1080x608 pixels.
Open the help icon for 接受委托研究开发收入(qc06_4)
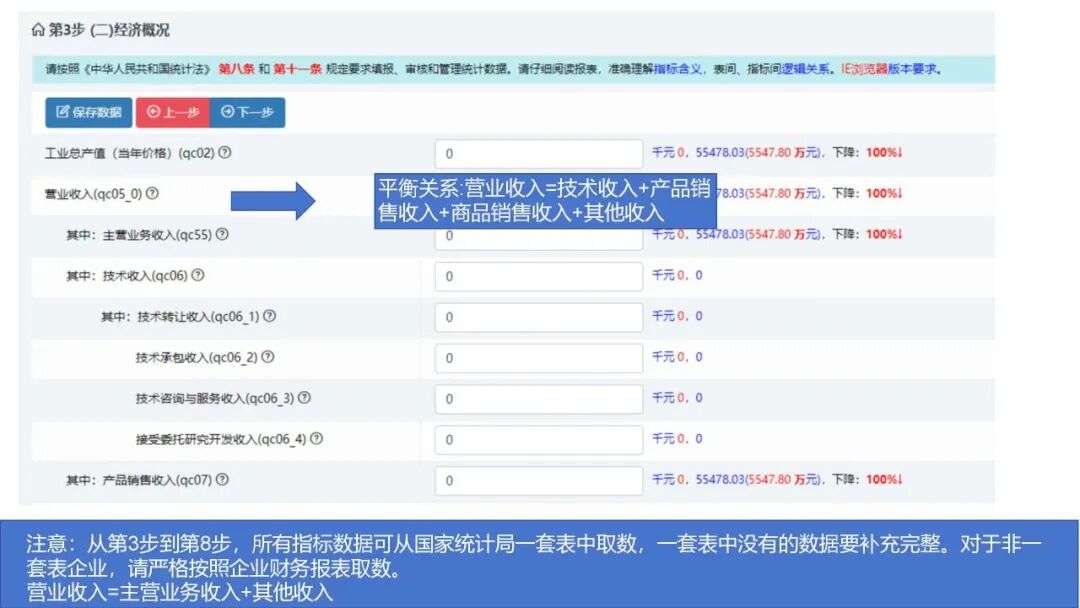click(314, 439)
